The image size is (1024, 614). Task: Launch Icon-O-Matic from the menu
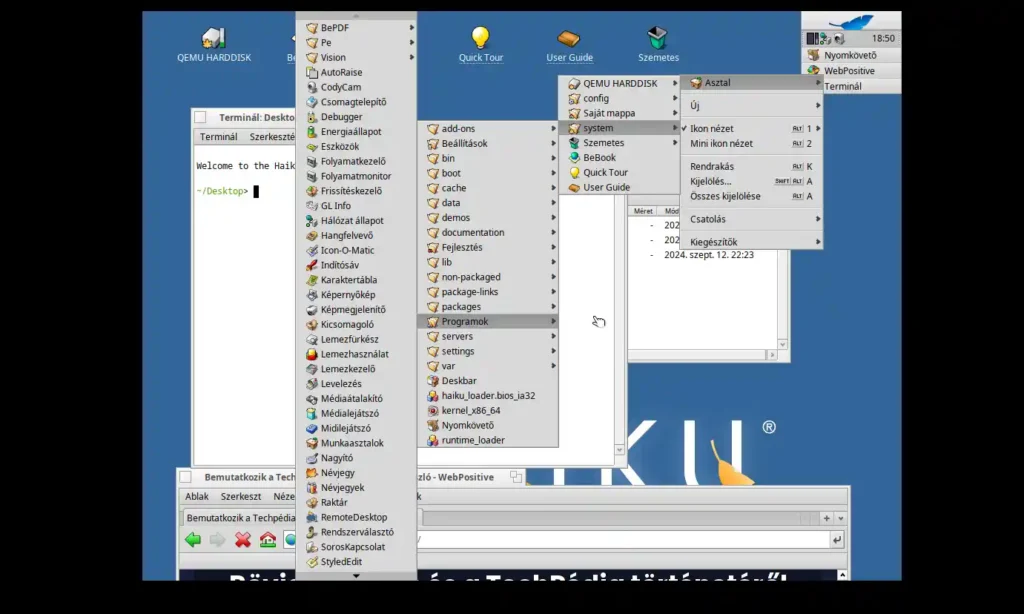pyautogui.click(x=356, y=250)
